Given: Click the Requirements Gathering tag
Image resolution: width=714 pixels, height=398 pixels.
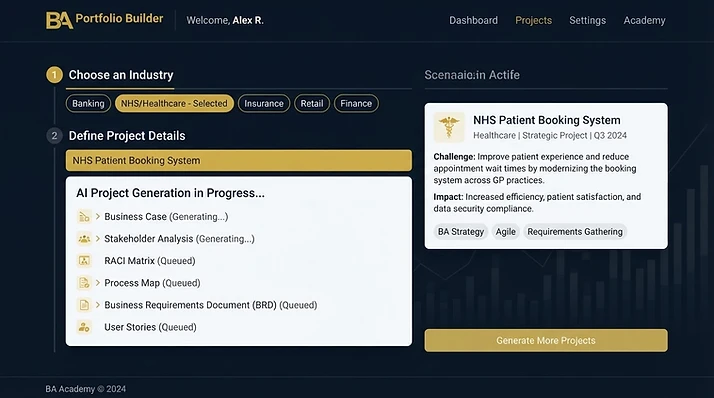Looking at the screenshot, I should click(x=575, y=232).
